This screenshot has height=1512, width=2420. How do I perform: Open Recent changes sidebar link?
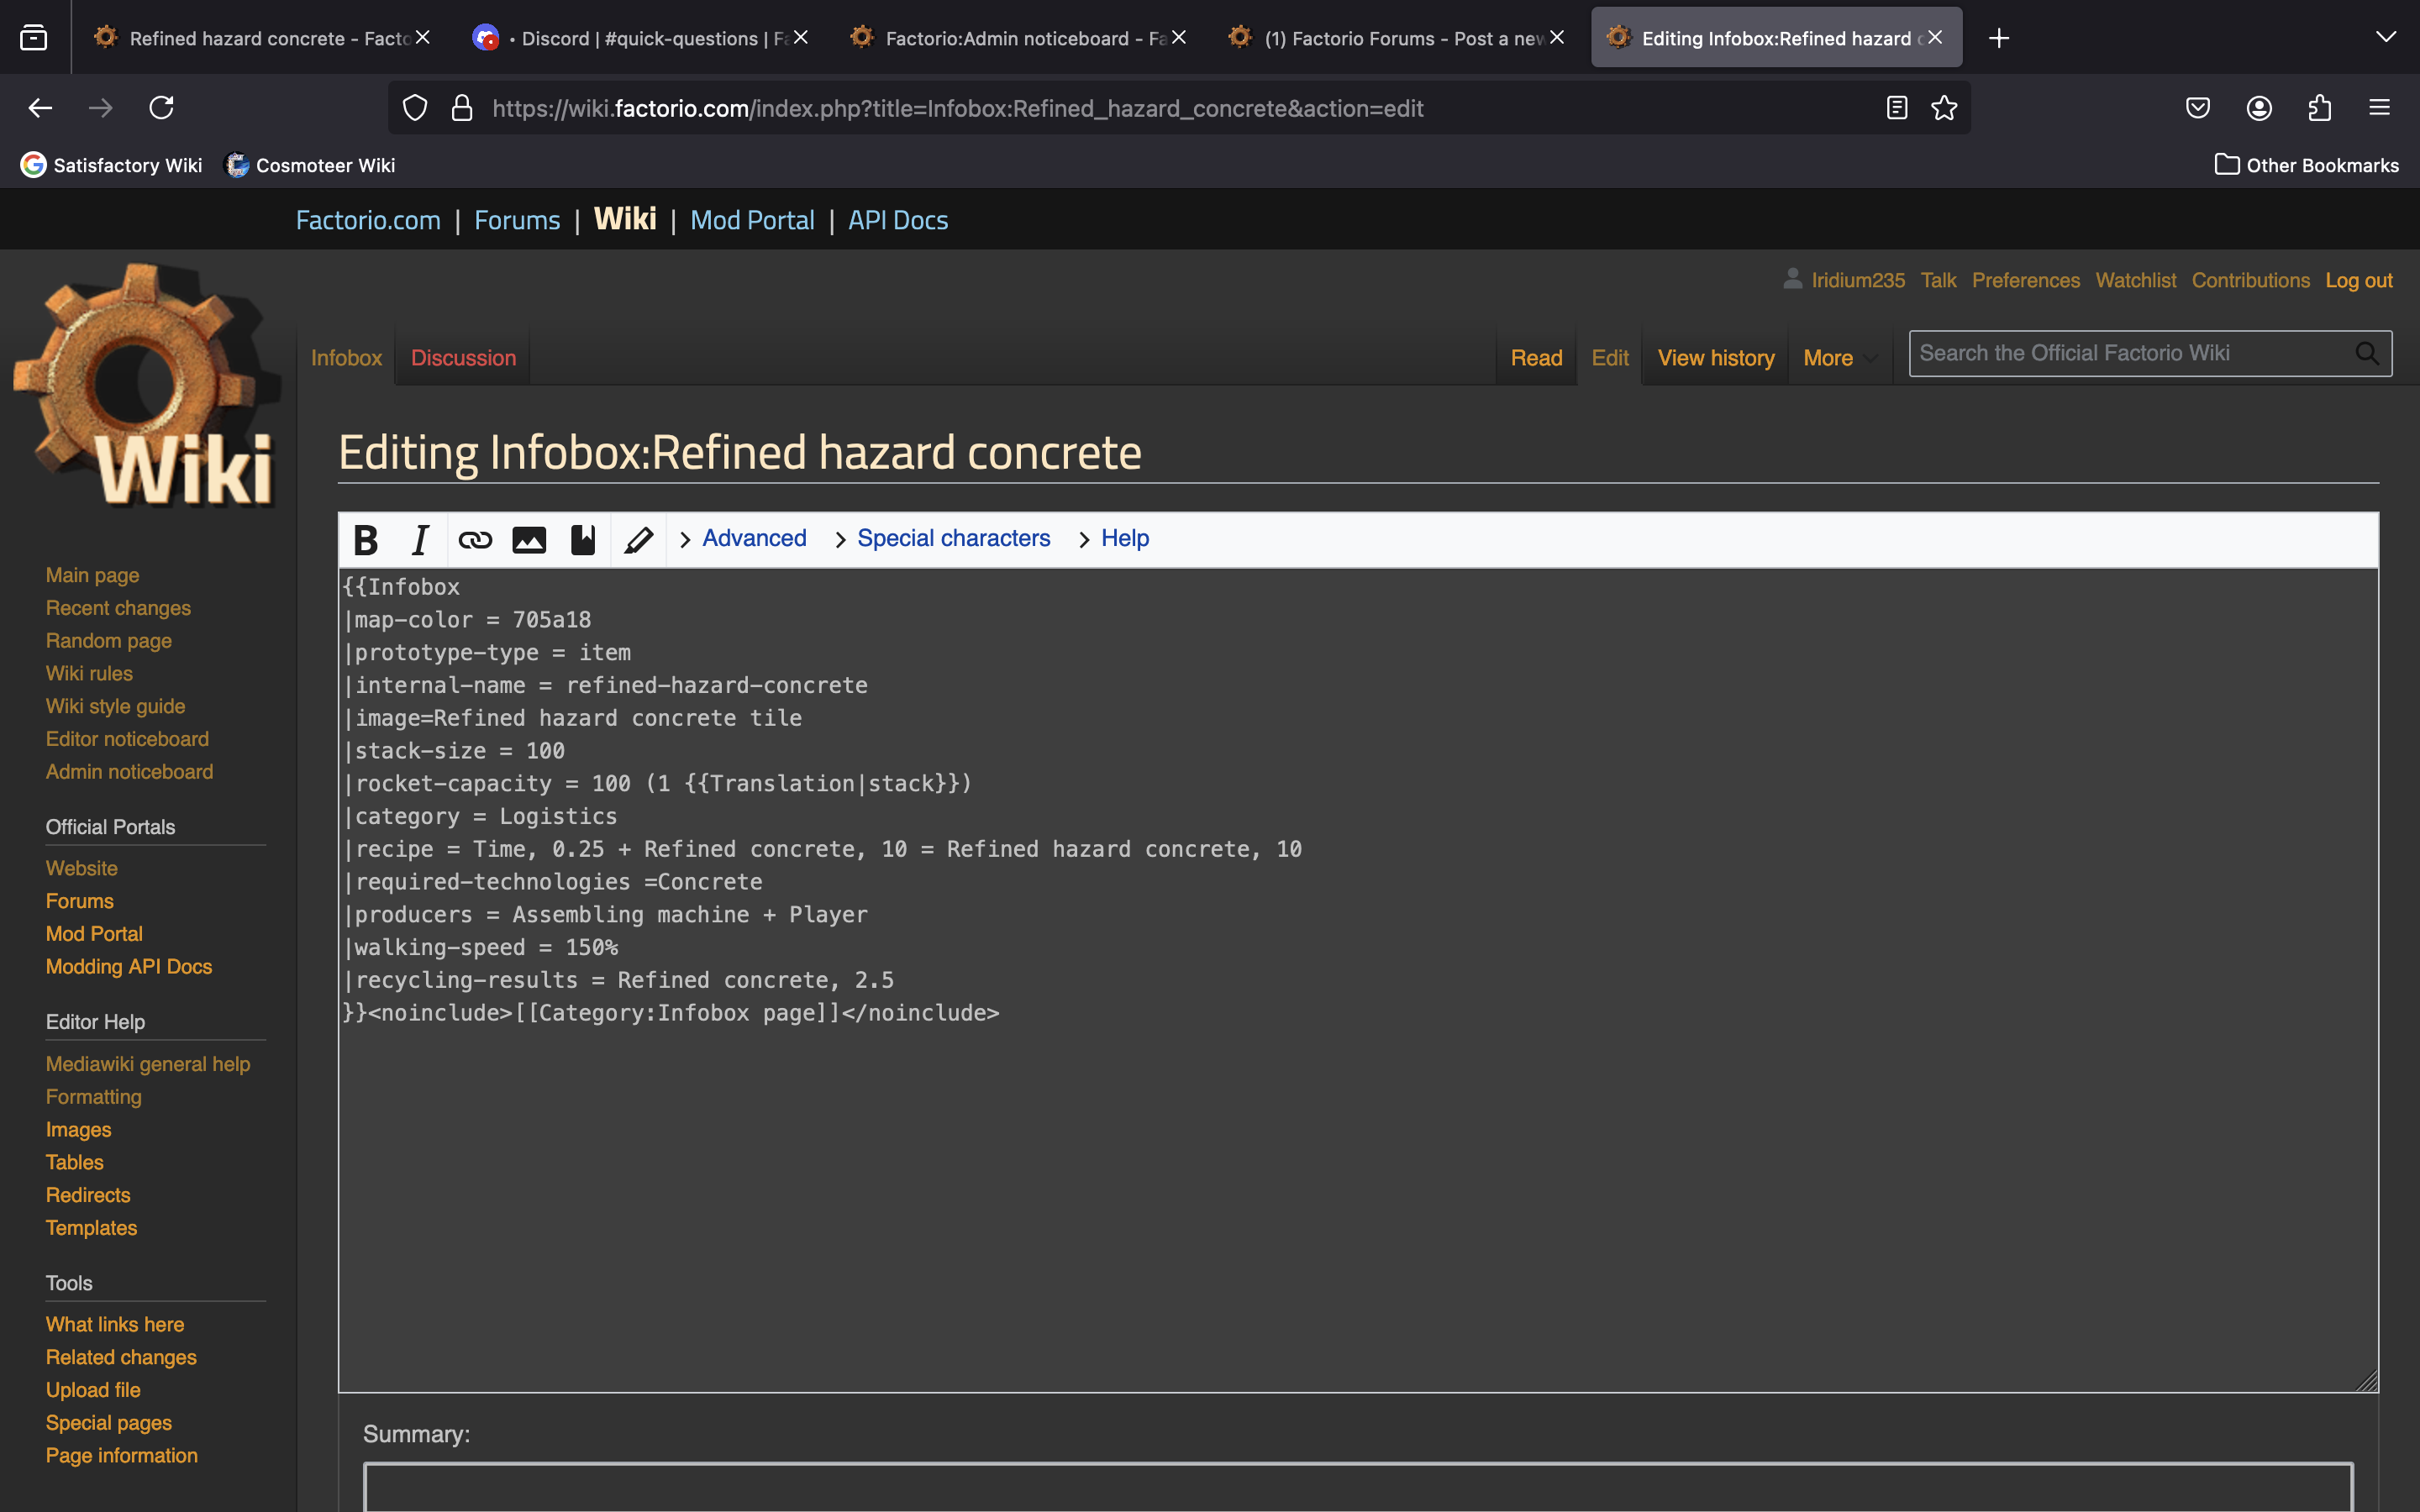pos(118,608)
